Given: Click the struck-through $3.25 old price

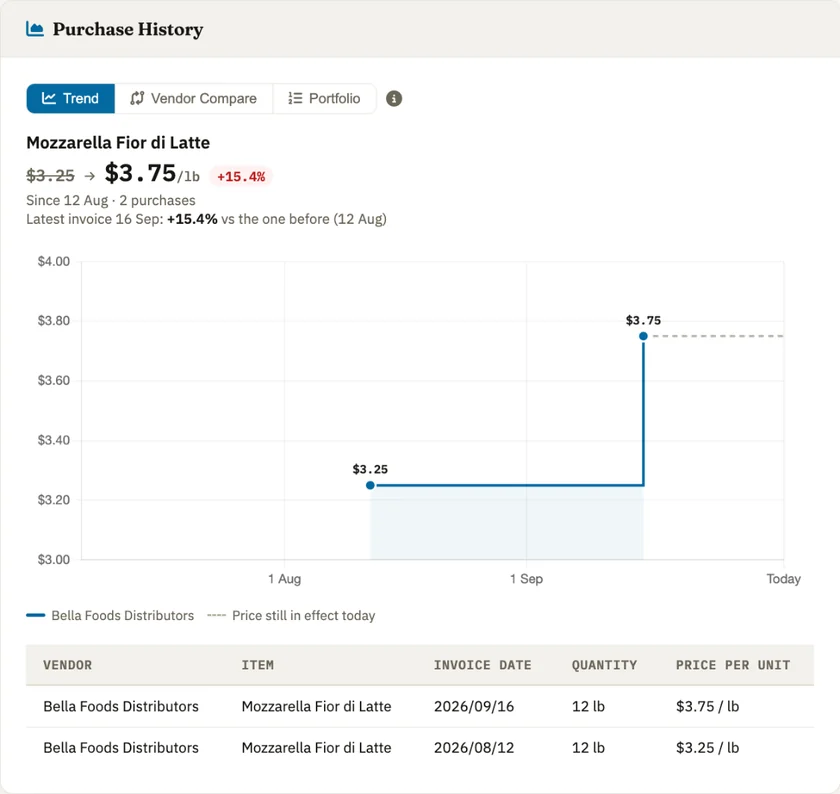Looking at the screenshot, I should (x=50, y=175).
